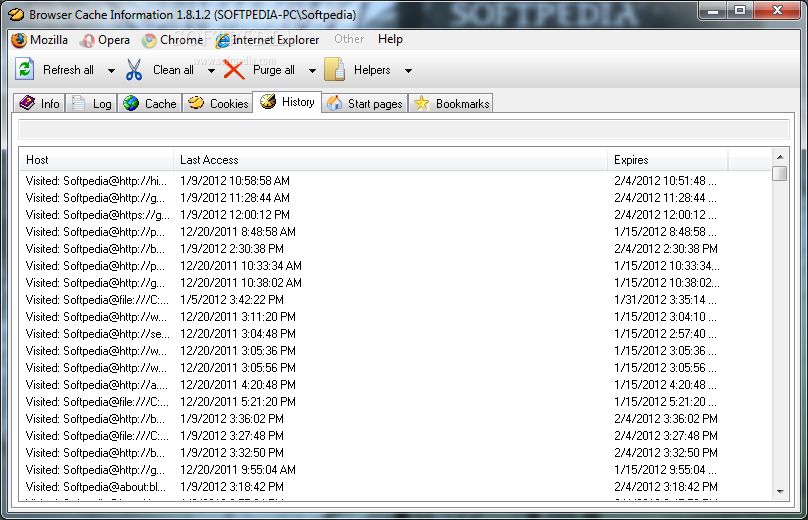Viewport: 808px width, 520px height.
Task: Expand the Helpers dropdown arrow
Action: tap(408, 71)
